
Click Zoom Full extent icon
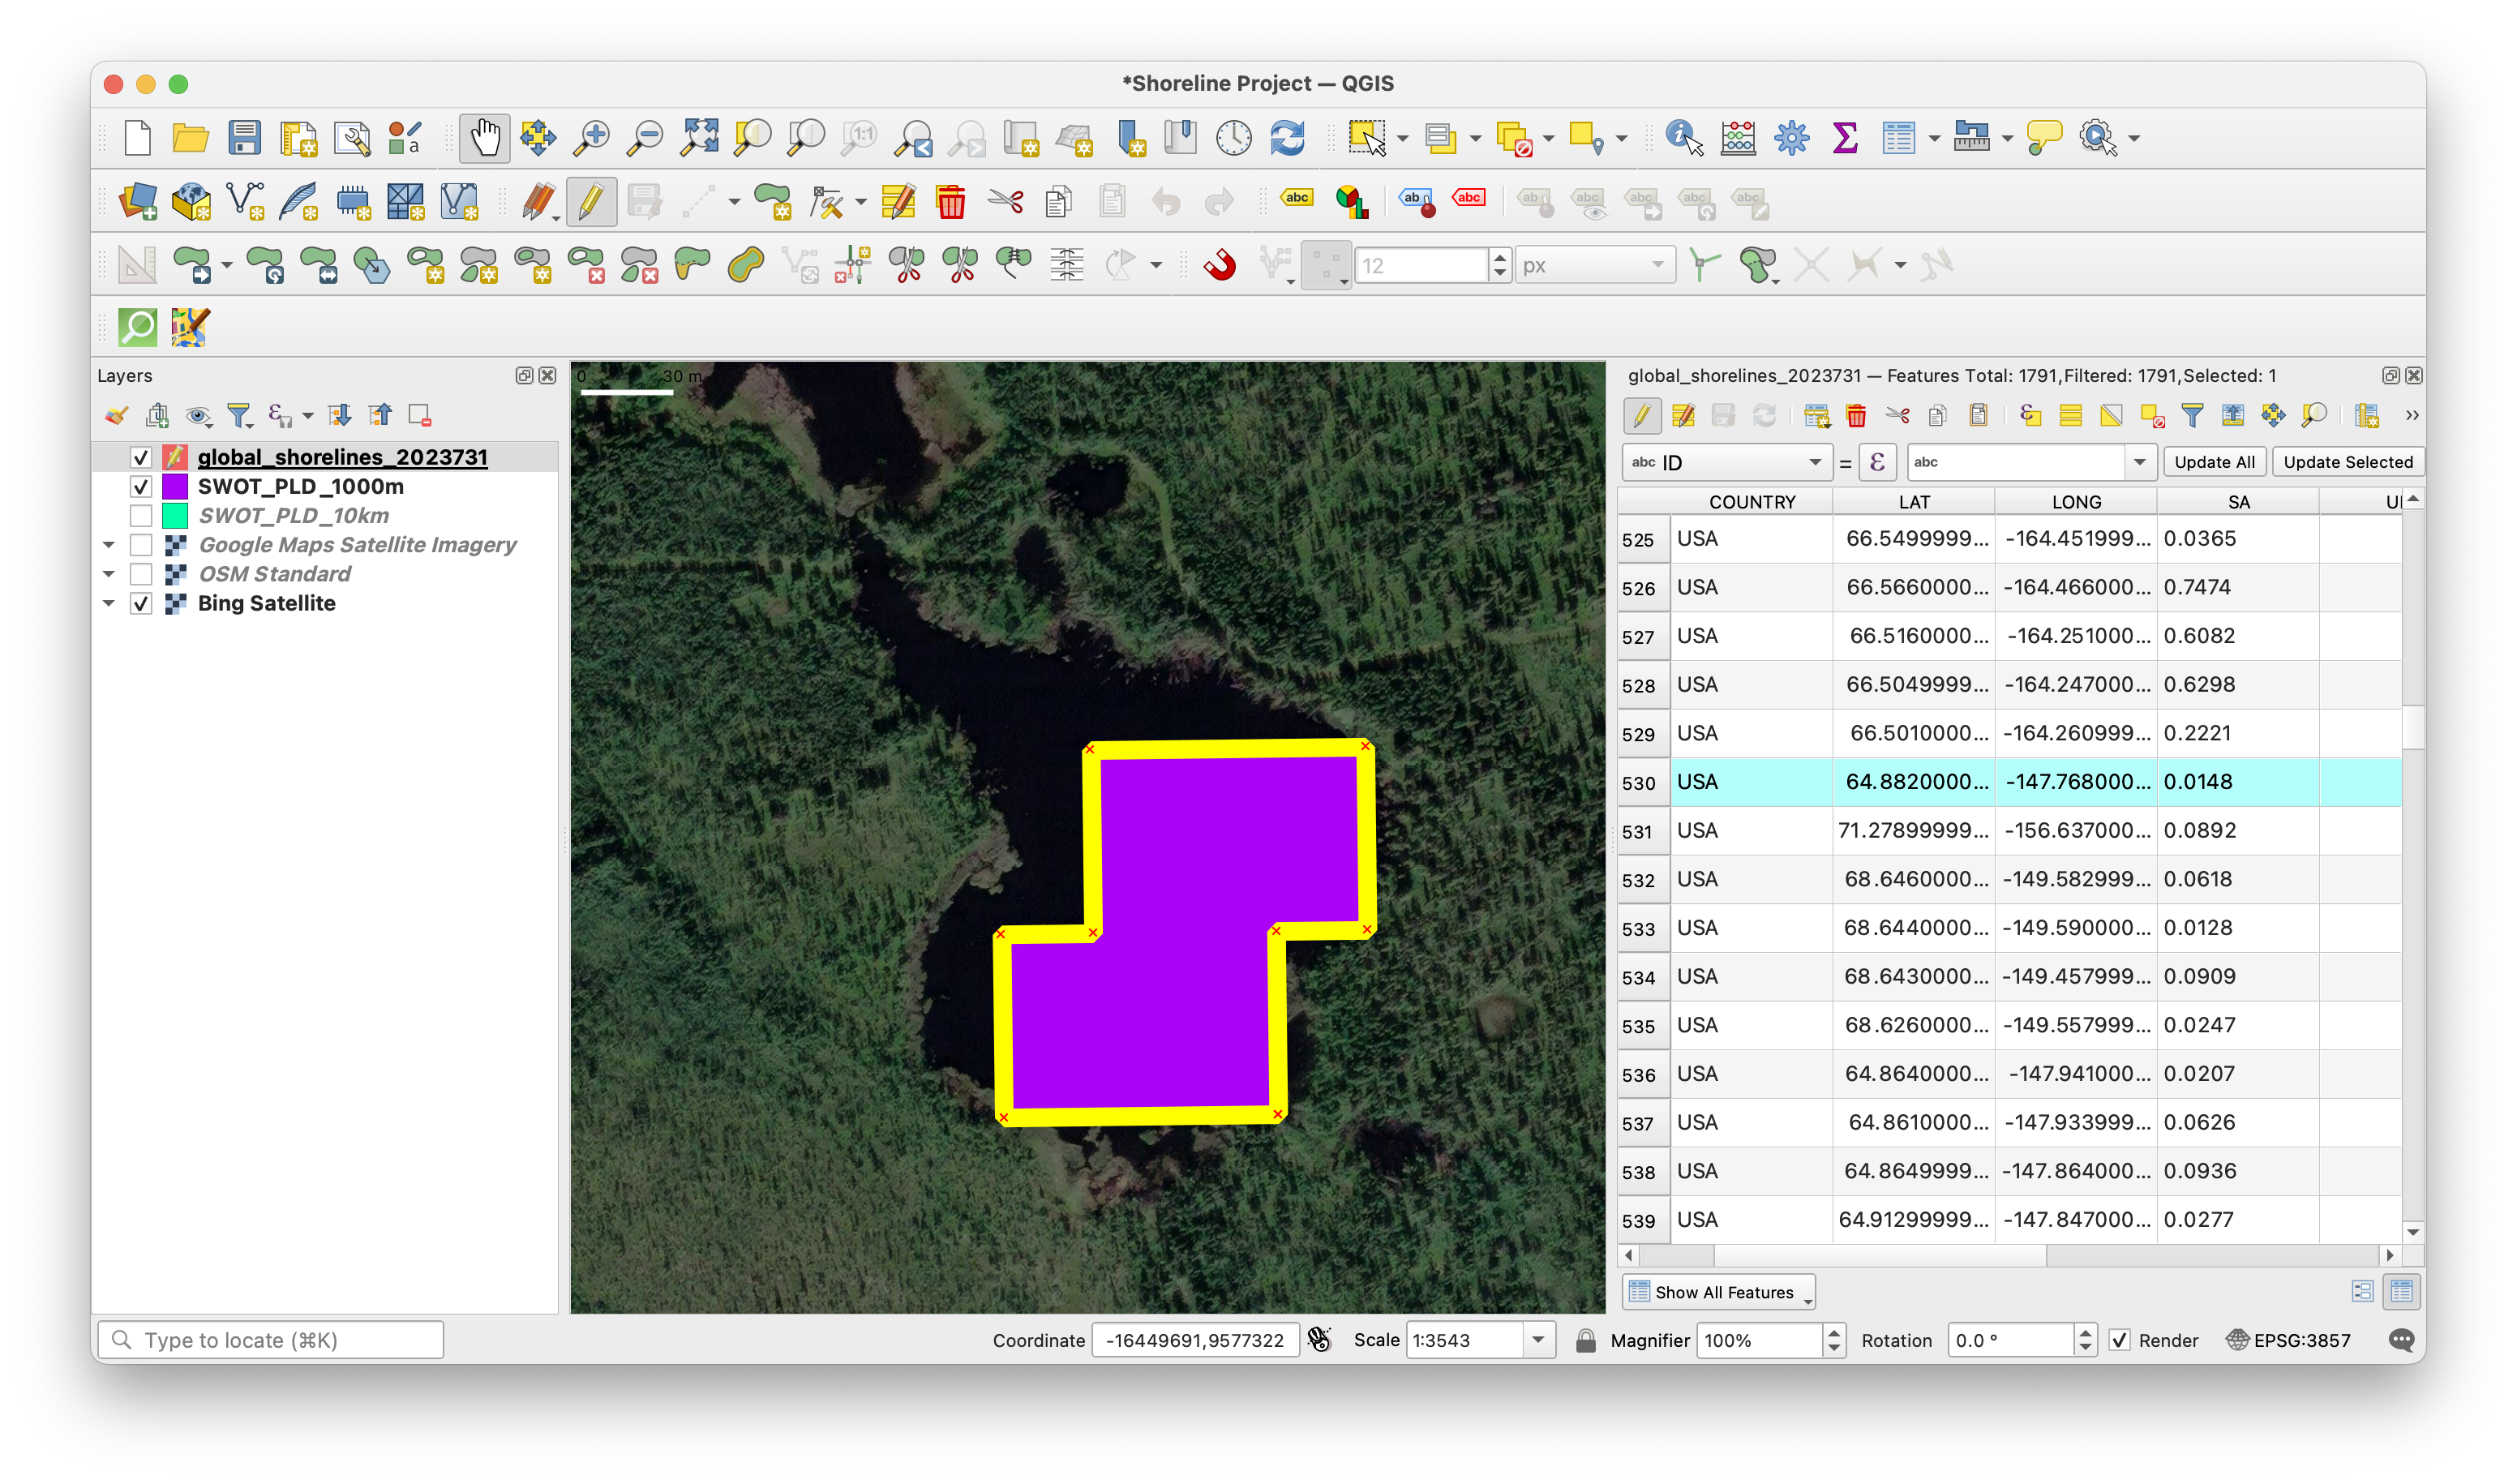click(699, 137)
